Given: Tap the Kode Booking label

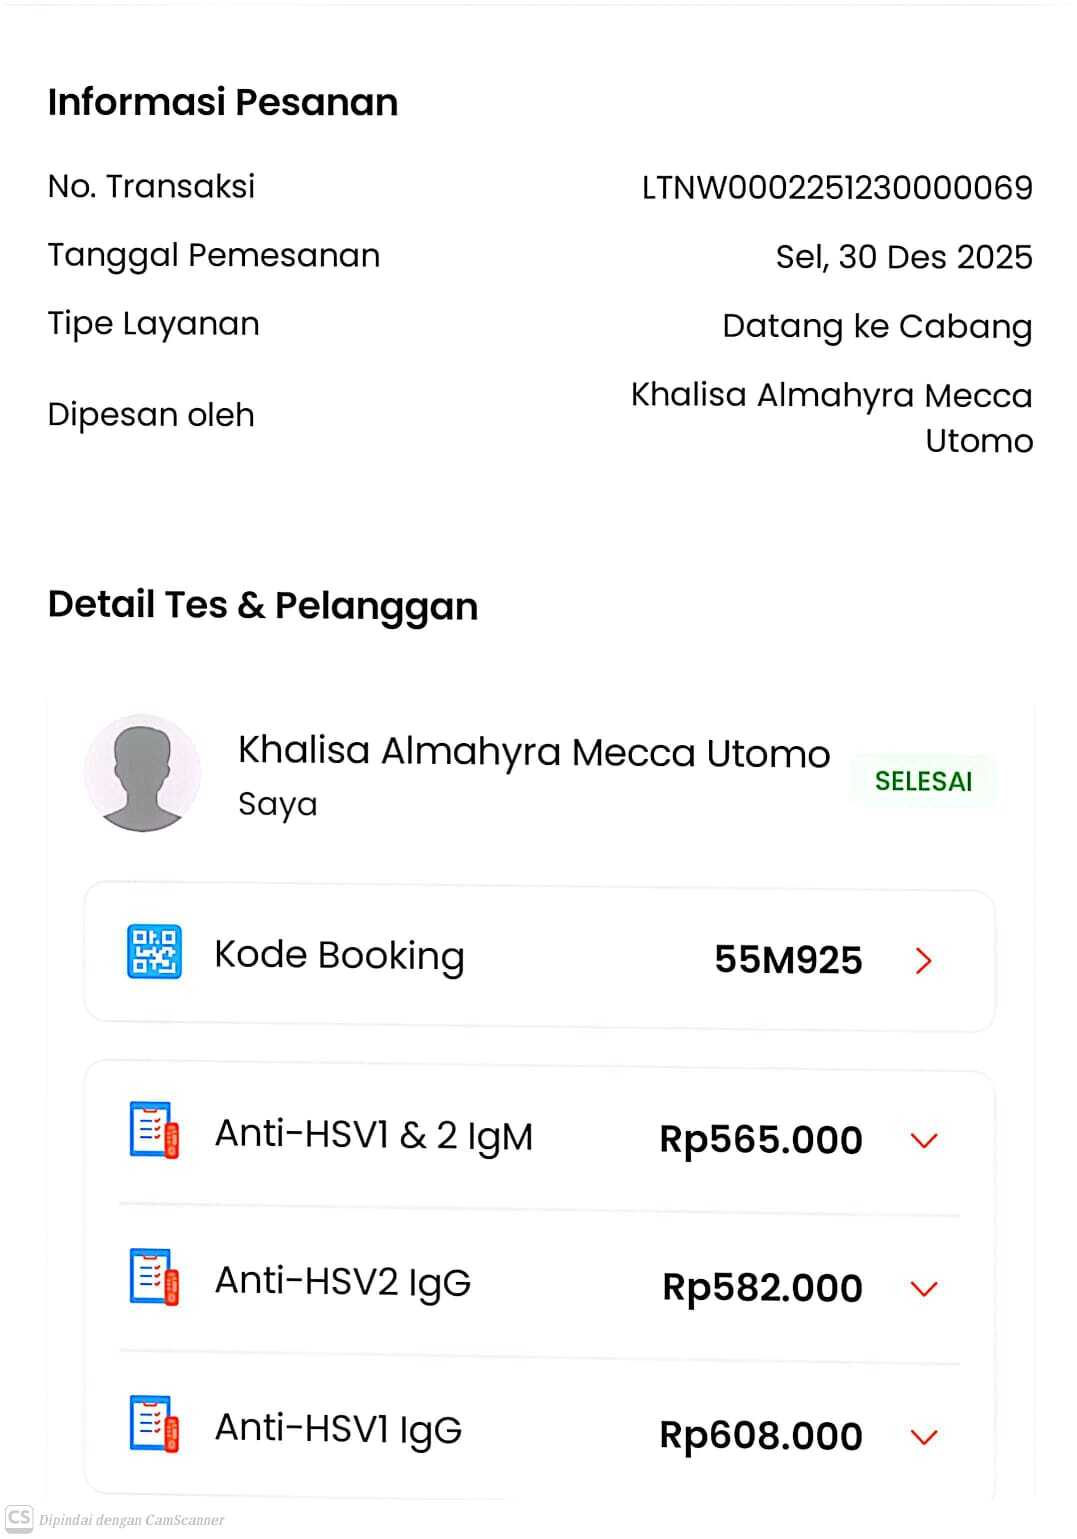Looking at the screenshot, I should click(339, 956).
